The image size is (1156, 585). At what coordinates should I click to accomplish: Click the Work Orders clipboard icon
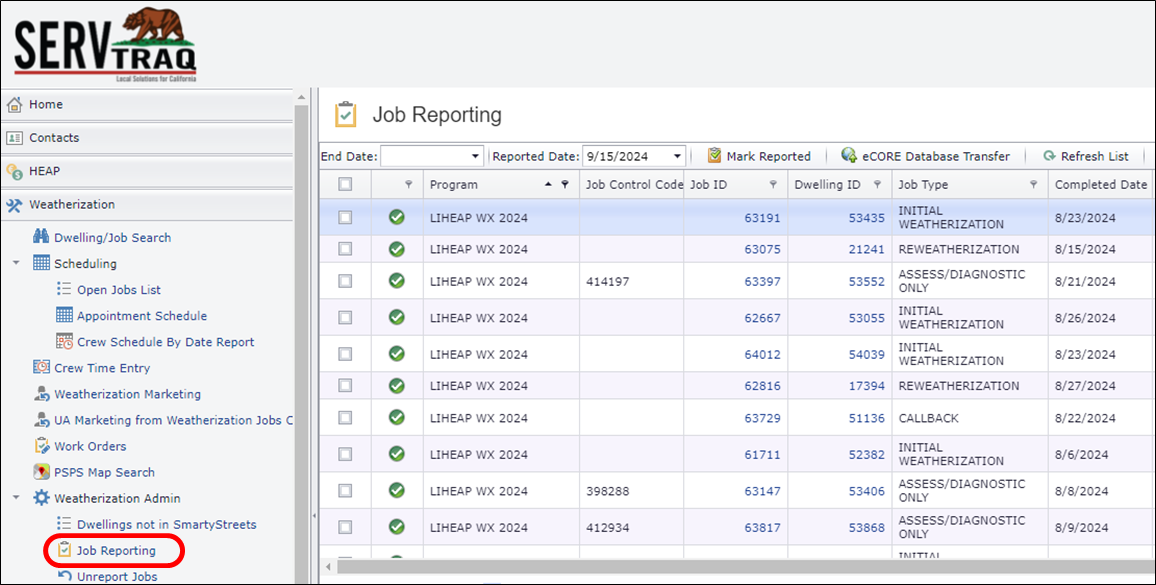tap(41, 446)
